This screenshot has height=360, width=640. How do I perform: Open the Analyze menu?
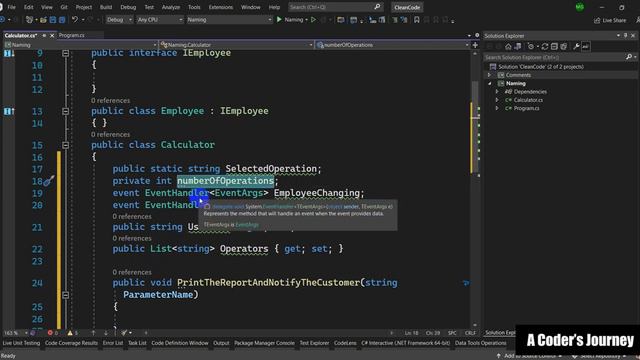(171, 7)
